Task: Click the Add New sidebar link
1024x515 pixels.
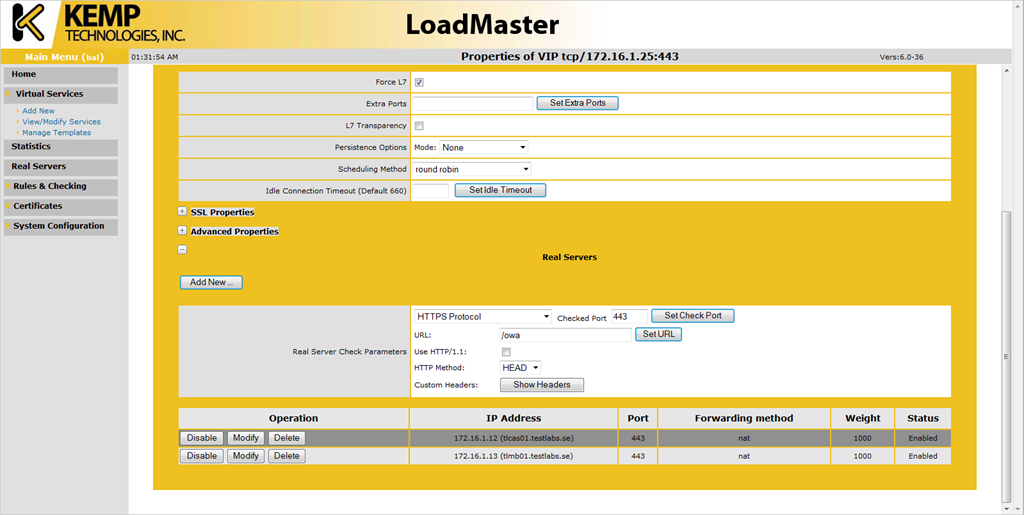Action: click(39, 111)
